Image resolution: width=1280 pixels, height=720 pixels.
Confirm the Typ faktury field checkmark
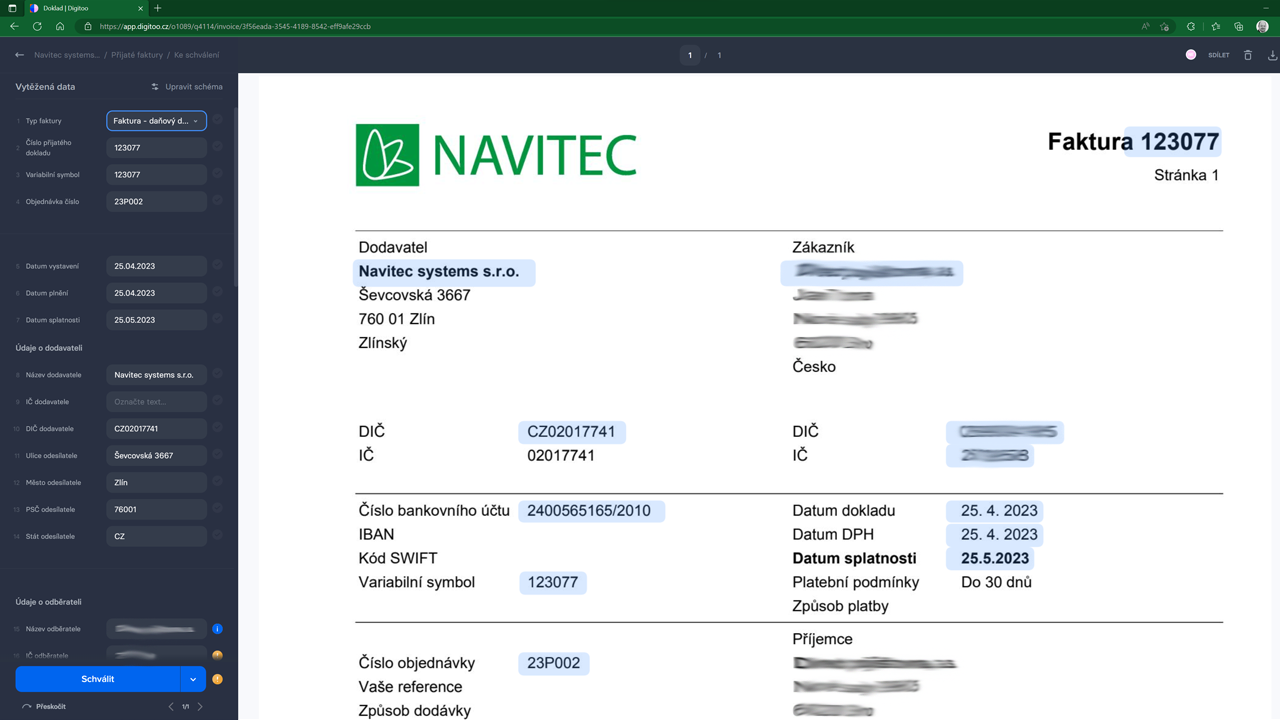[x=217, y=120]
